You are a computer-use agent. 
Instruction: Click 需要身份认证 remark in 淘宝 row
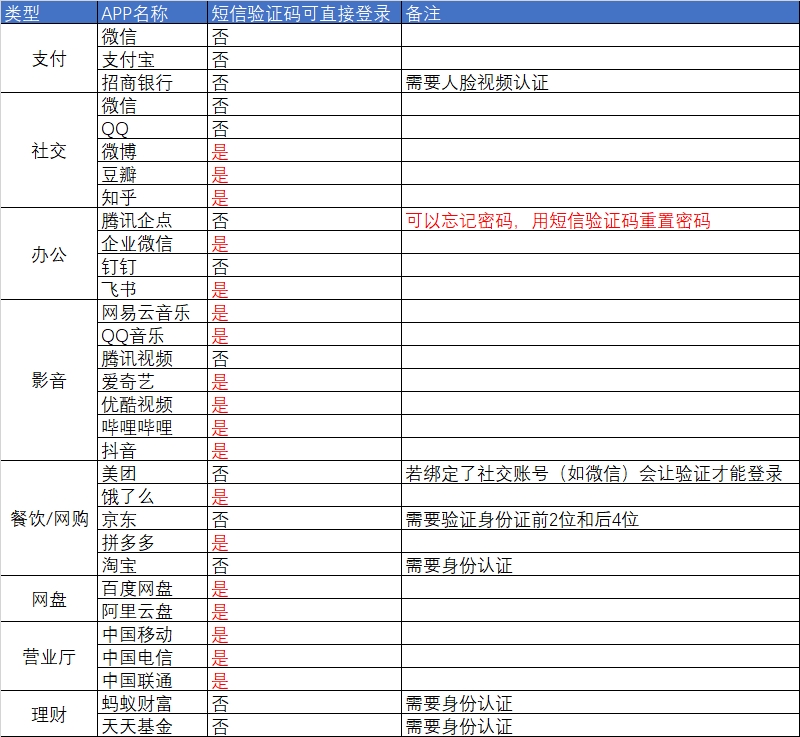coord(601,564)
